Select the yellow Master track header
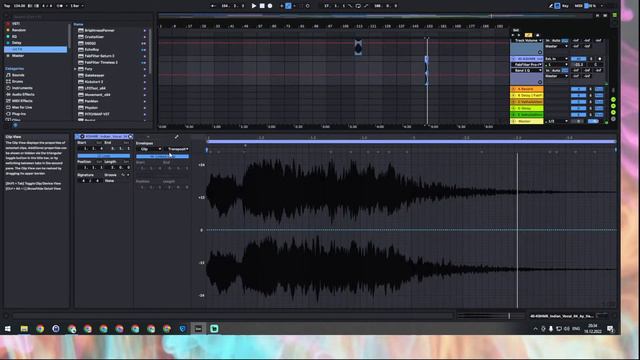Image resolution: width=640 pixels, height=360 pixels. [527, 121]
